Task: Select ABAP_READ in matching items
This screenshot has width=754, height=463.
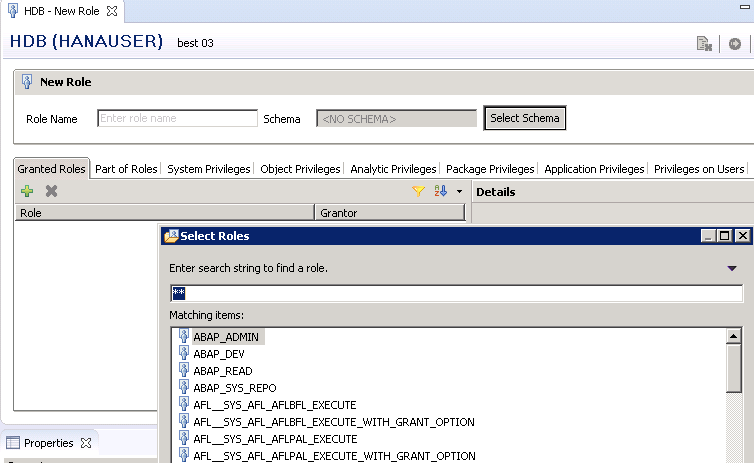Action: coord(222,370)
